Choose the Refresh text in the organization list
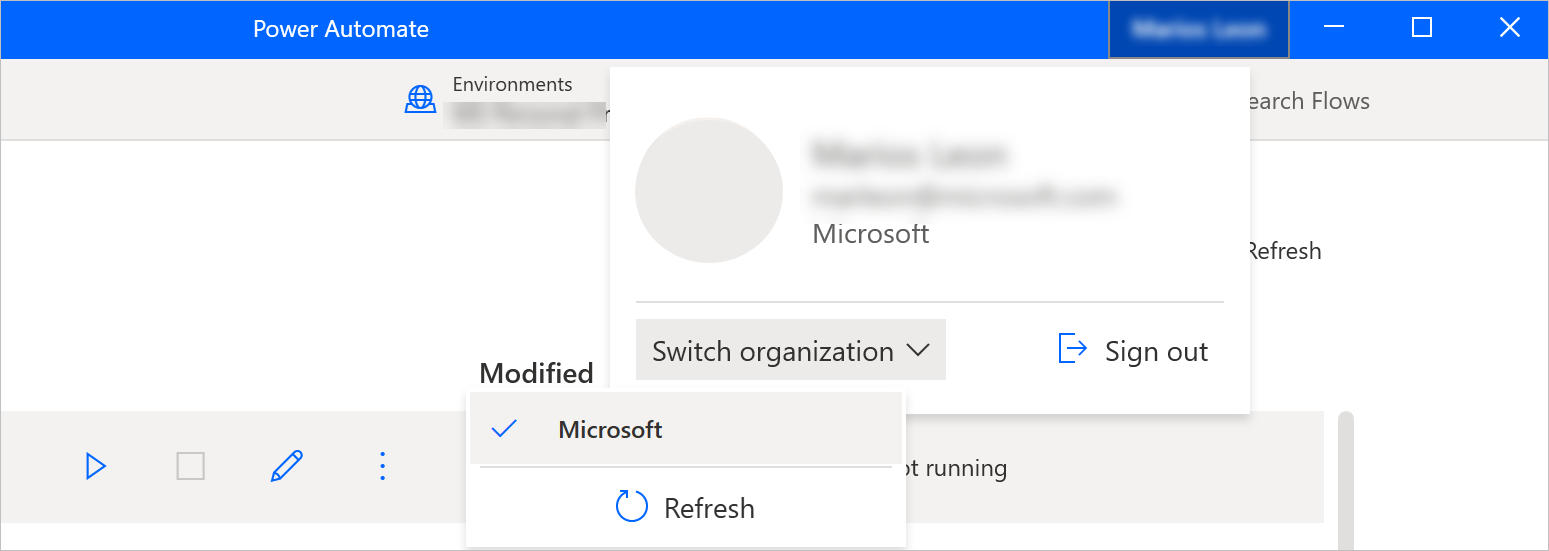This screenshot has width=1549, height=551. 709,508
